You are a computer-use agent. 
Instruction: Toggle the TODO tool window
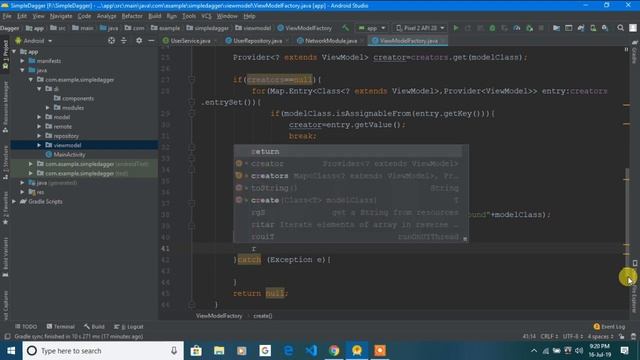pos(26,327)
